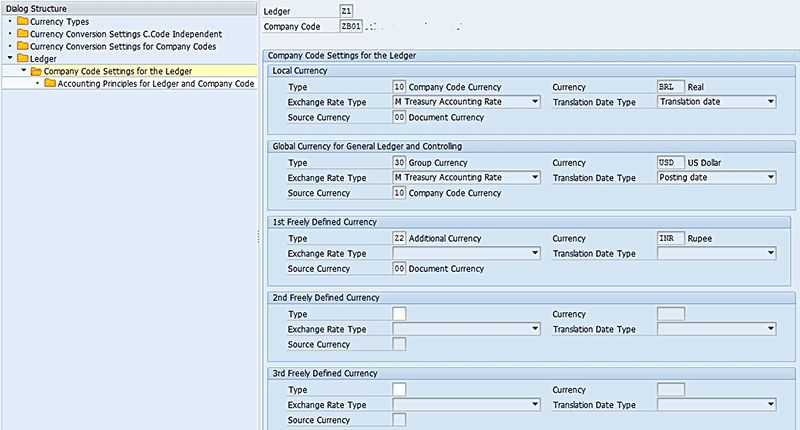
Task: Click the Currency Conversion Settings C.Code Independent folder icon
Action: (x=22, y=34)
